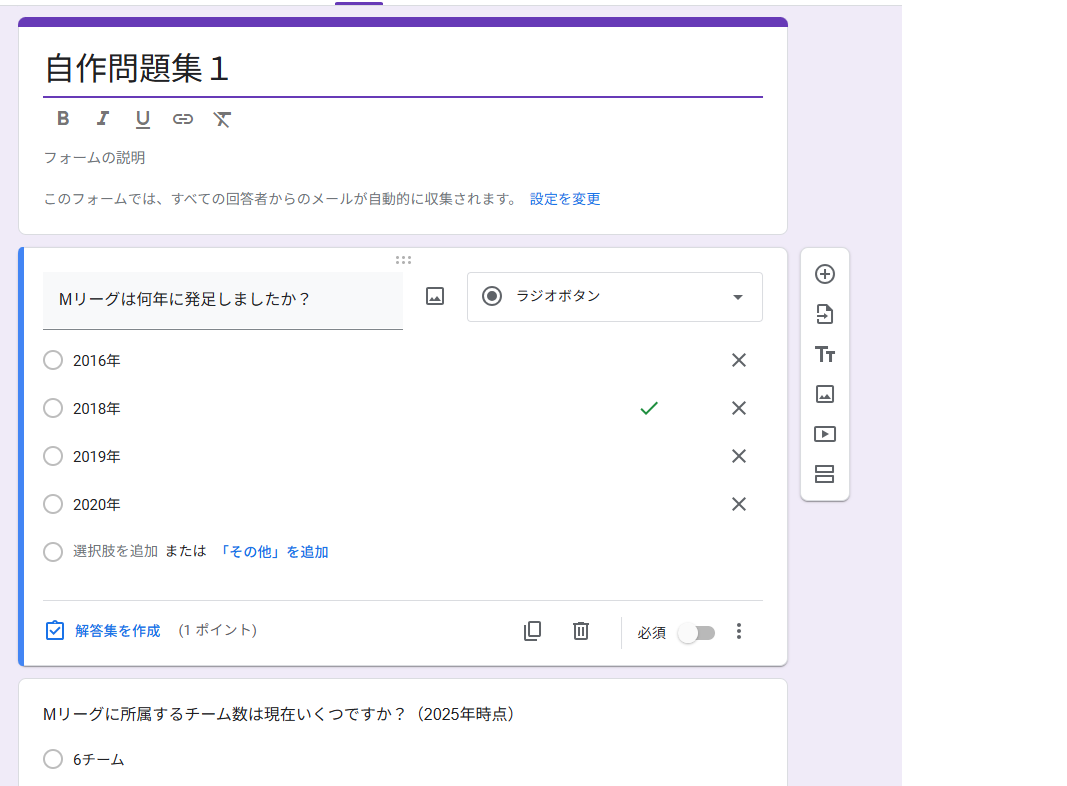The height and width of the screenshot is (786, 1067).
Task: Remove the 2016年 option
Action: pyautogui.click(x=739, y=360)
